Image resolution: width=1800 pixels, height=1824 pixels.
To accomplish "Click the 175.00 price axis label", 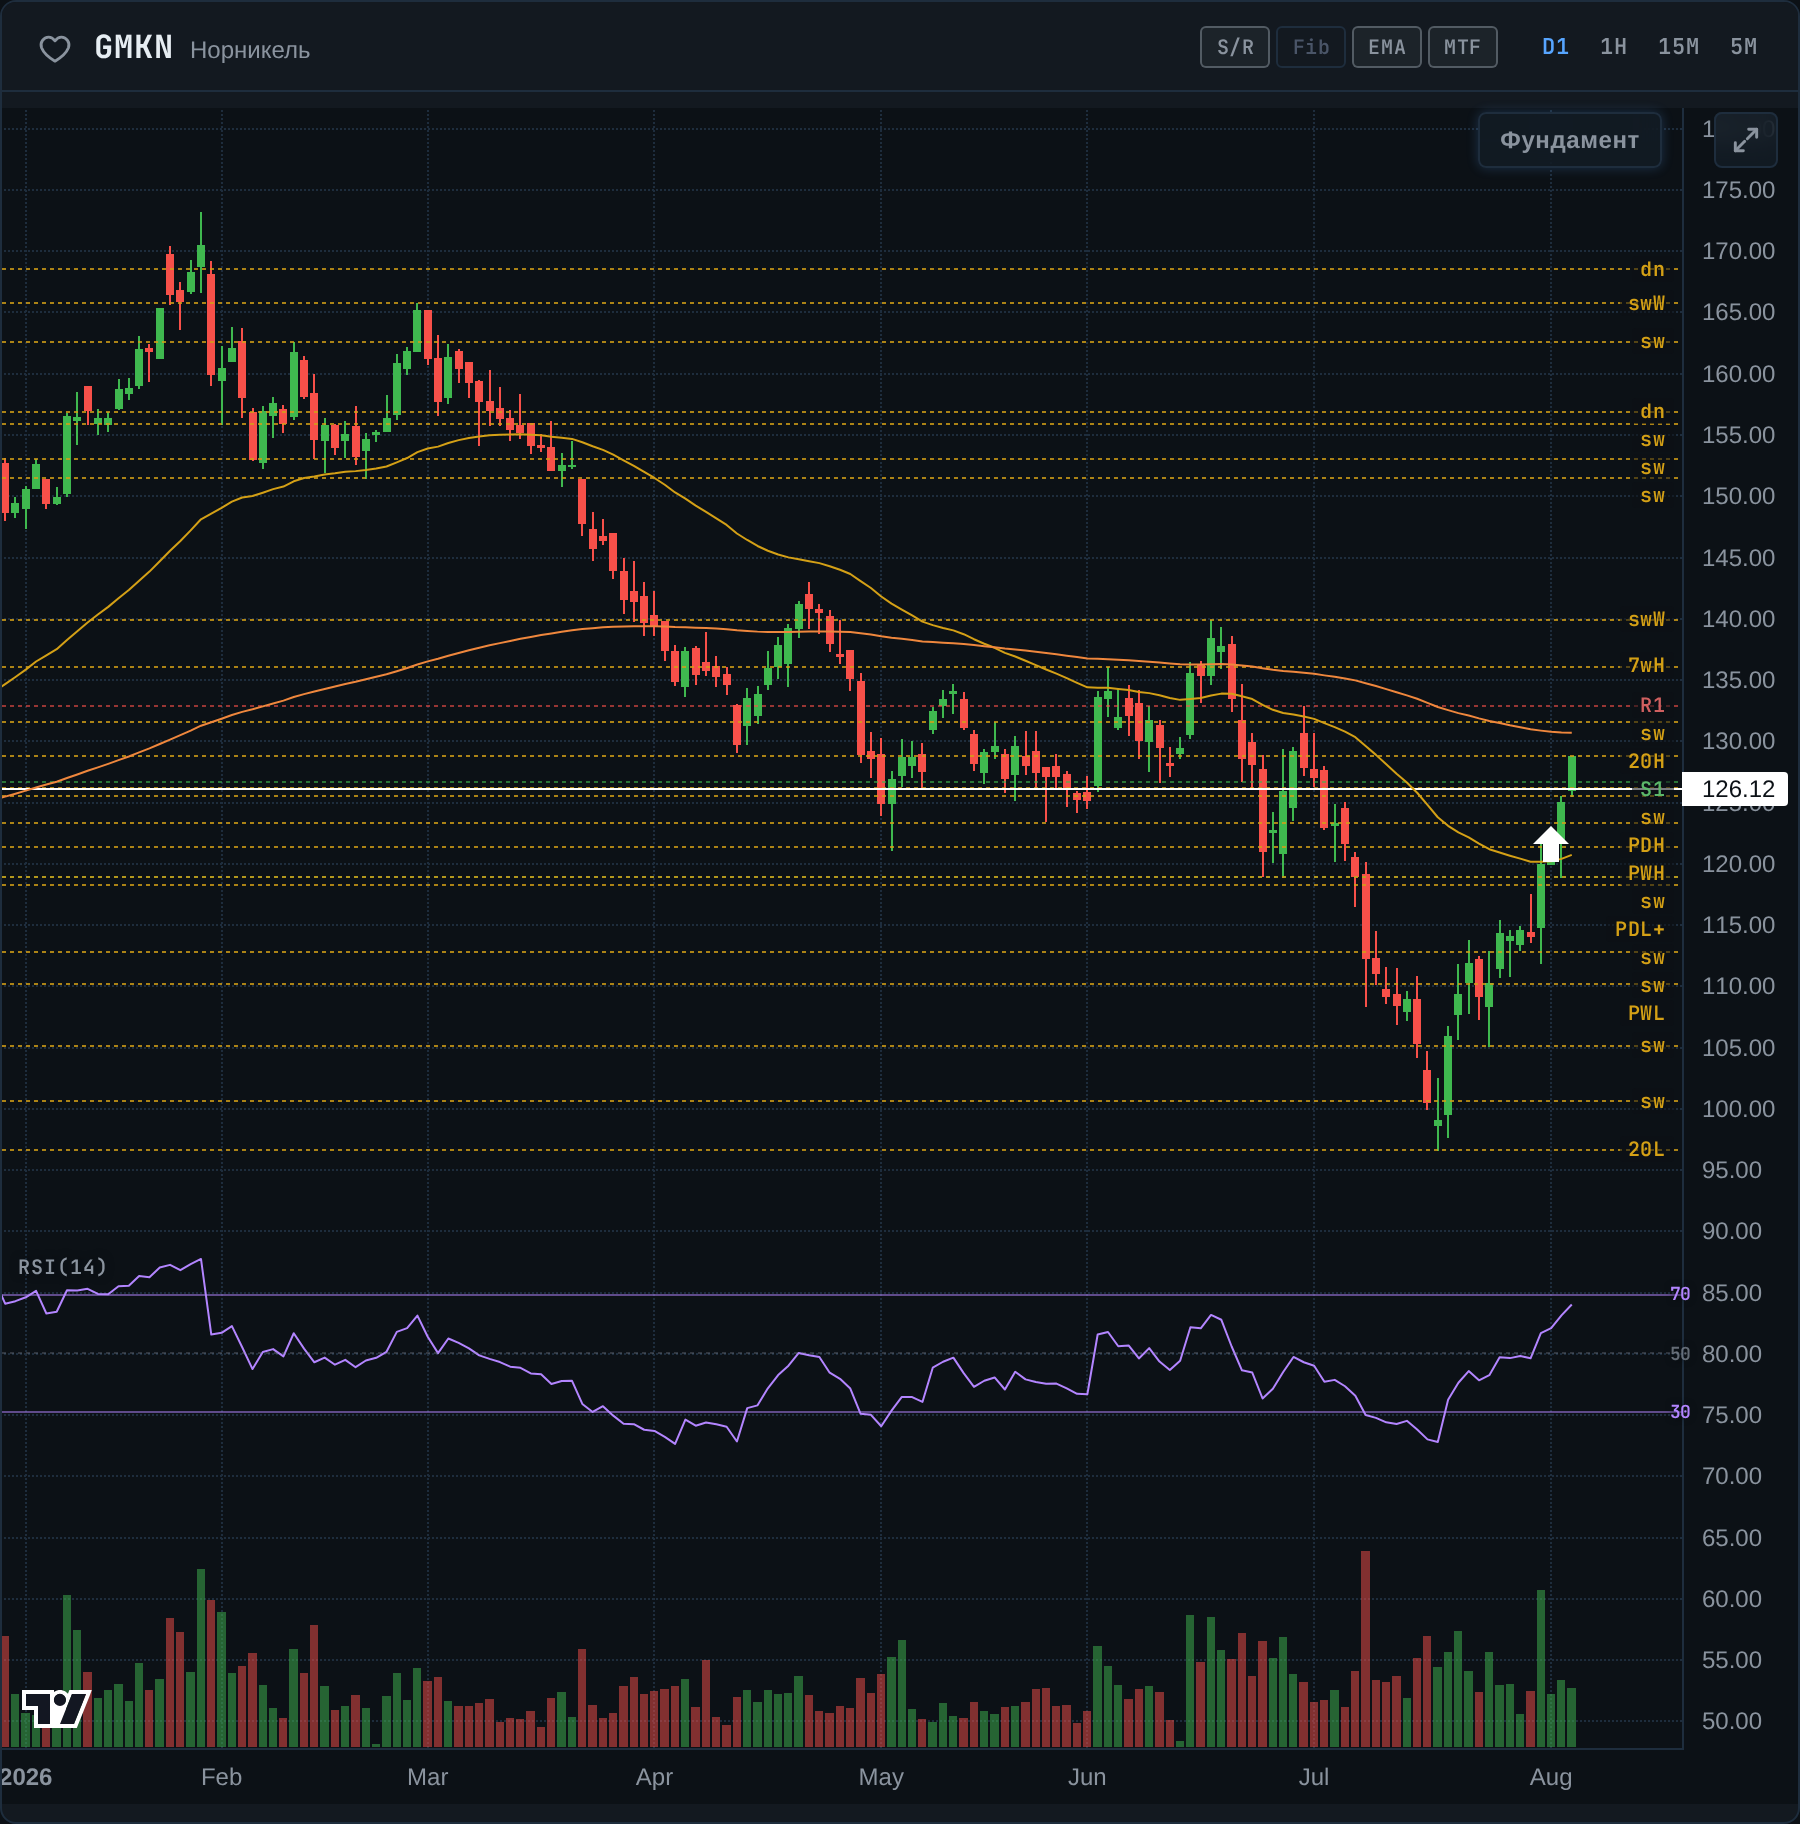I will click(x=1738, y=190).
